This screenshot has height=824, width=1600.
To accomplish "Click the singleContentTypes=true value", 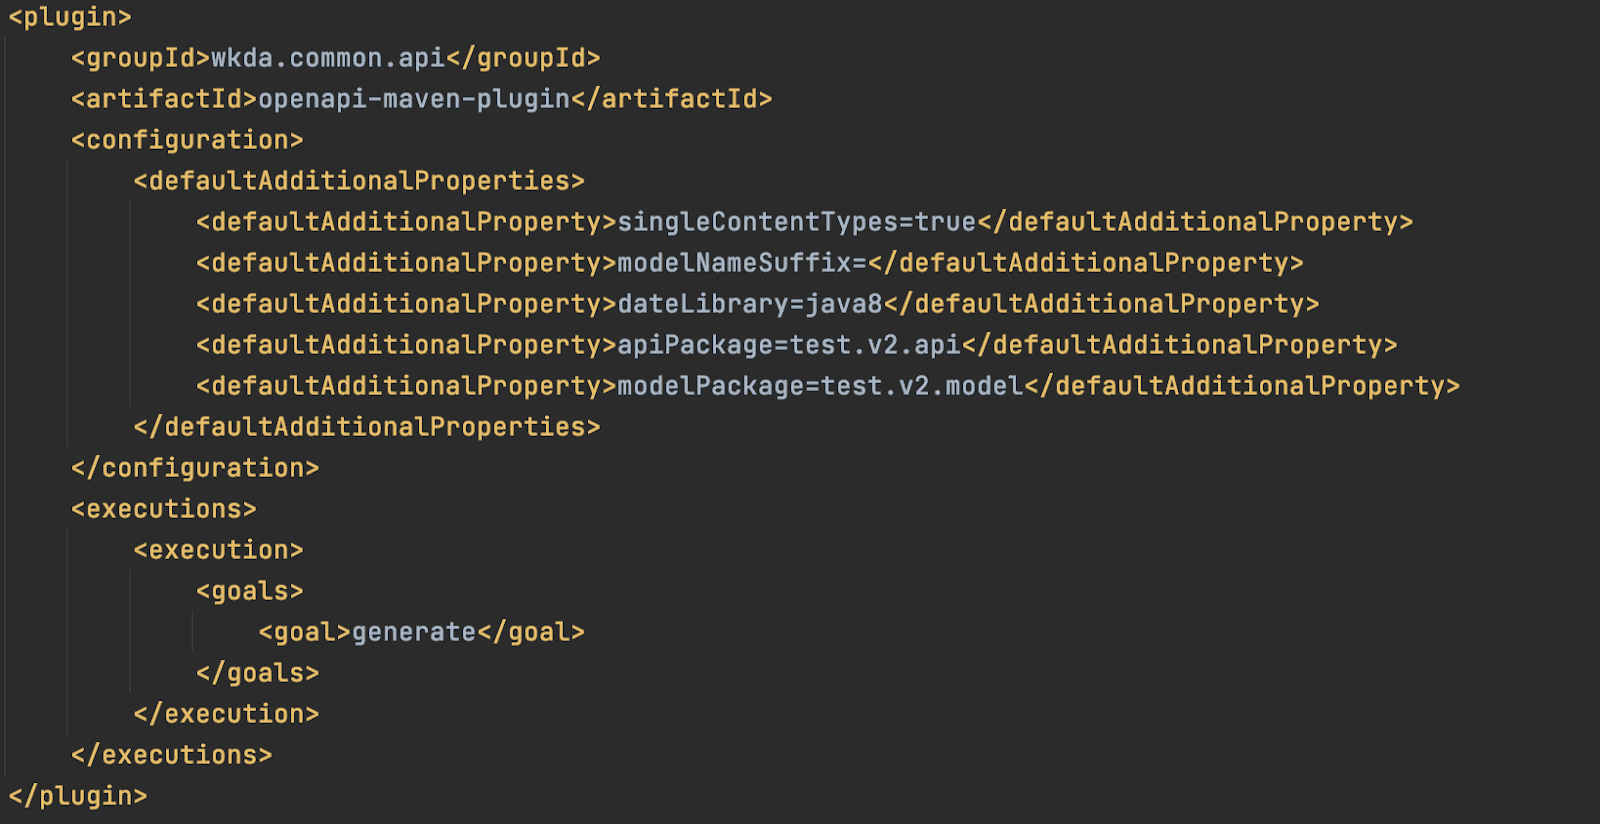I will point(796,222).
